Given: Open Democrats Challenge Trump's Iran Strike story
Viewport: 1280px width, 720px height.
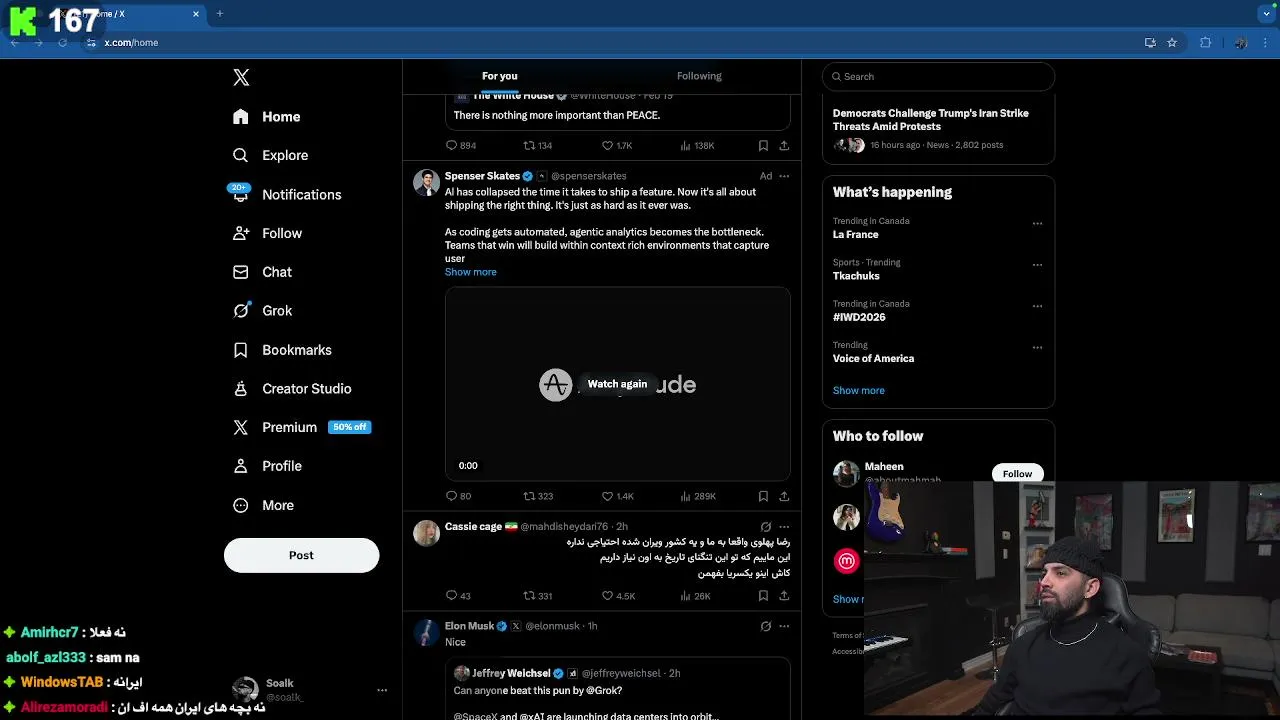Looking at the screenshot, I should pos(938,129).
